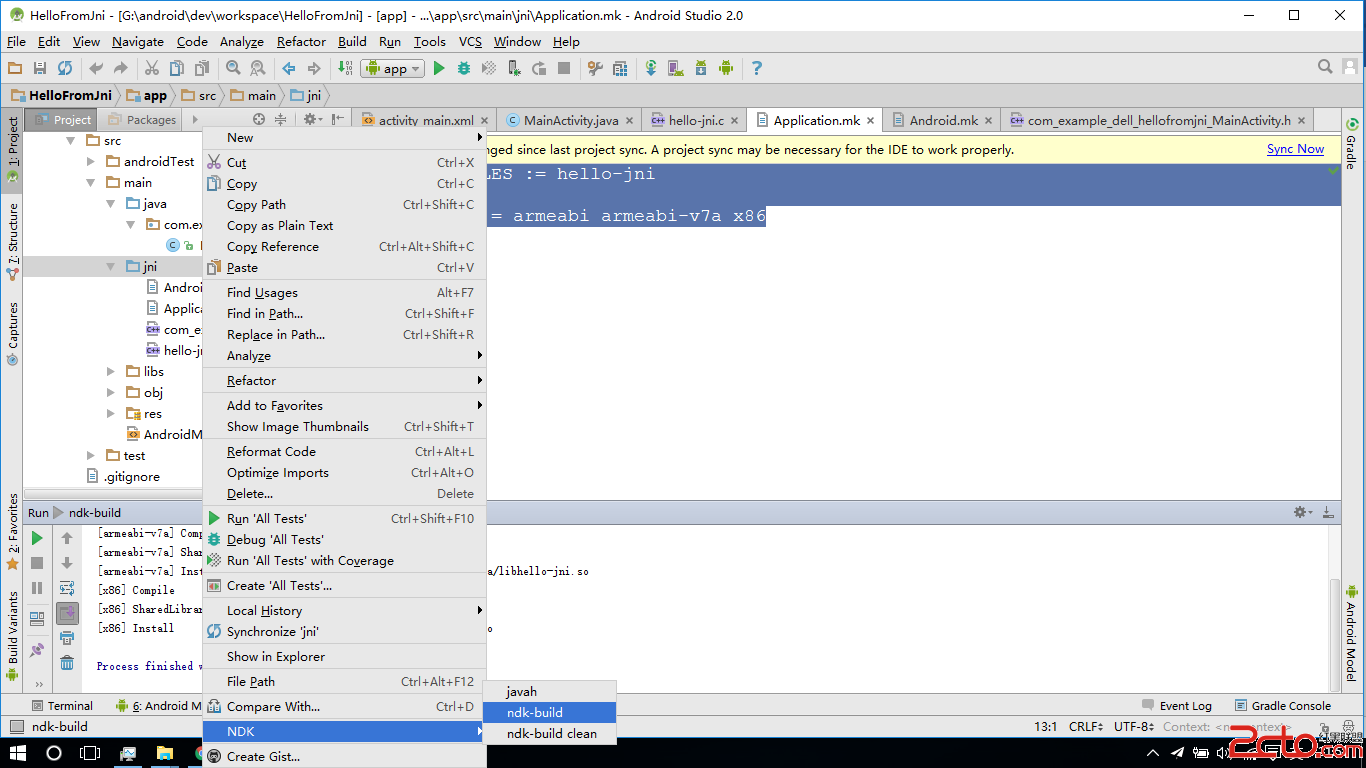
Task: Expand the obj folder
Action: pos(111,393)
